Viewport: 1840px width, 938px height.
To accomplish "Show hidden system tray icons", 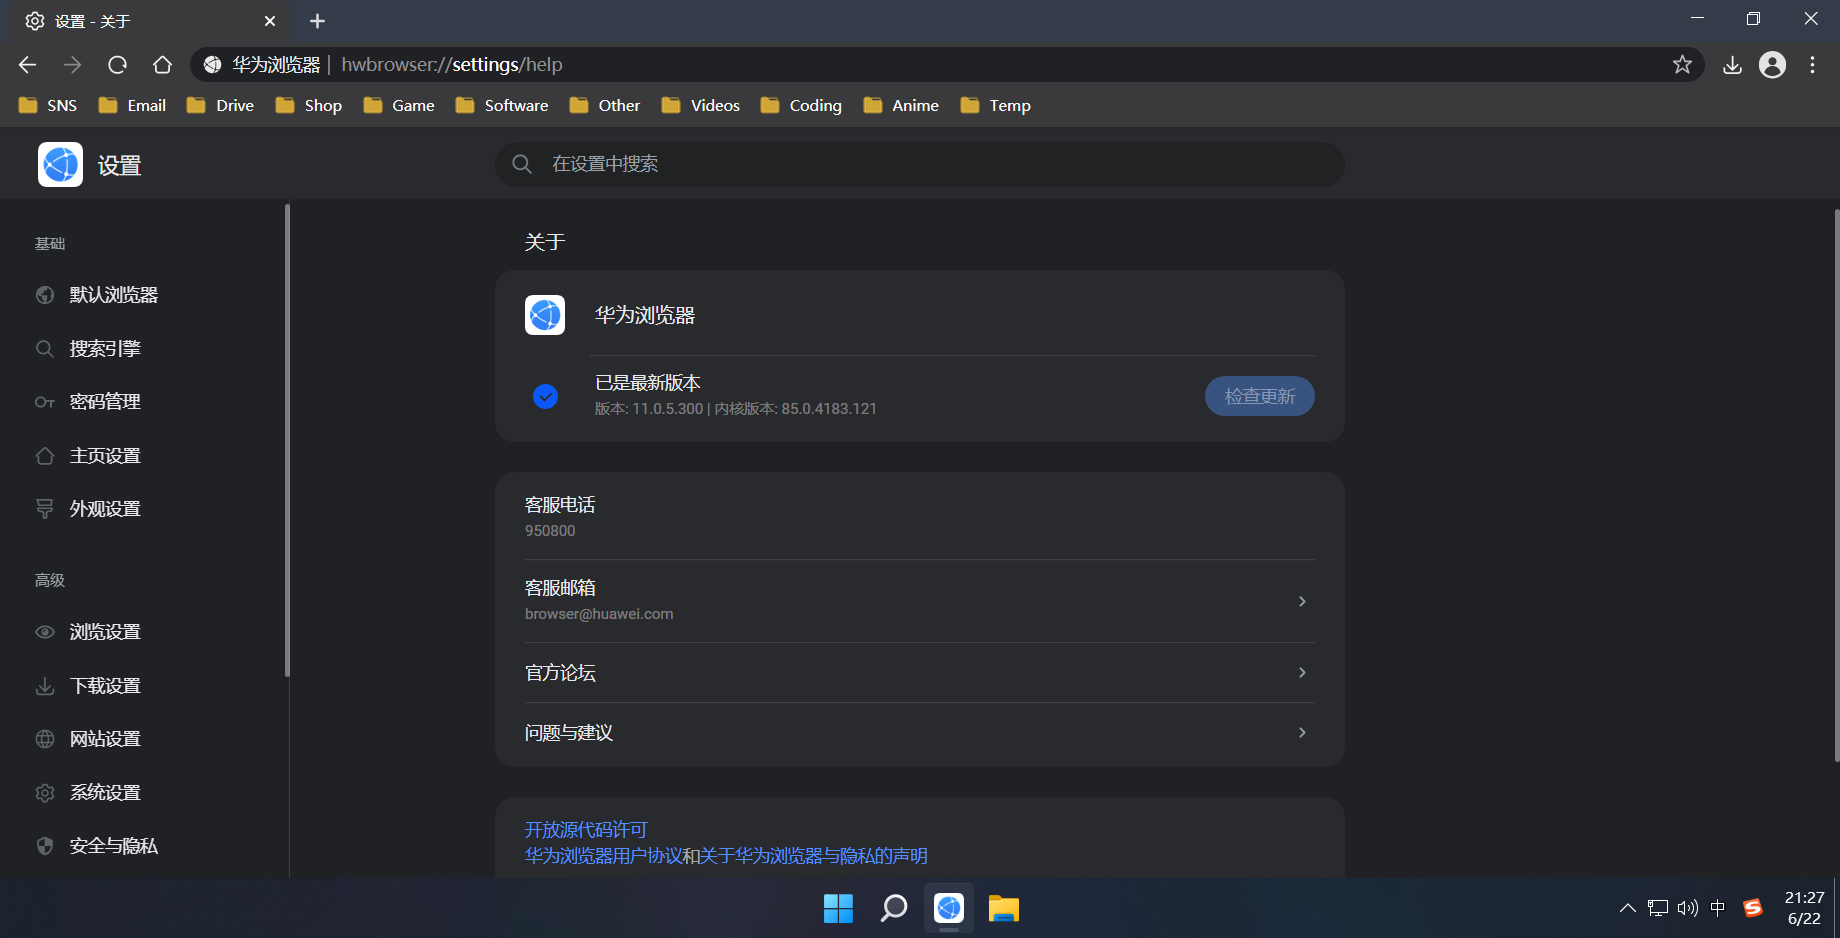I will point(1627,908).
